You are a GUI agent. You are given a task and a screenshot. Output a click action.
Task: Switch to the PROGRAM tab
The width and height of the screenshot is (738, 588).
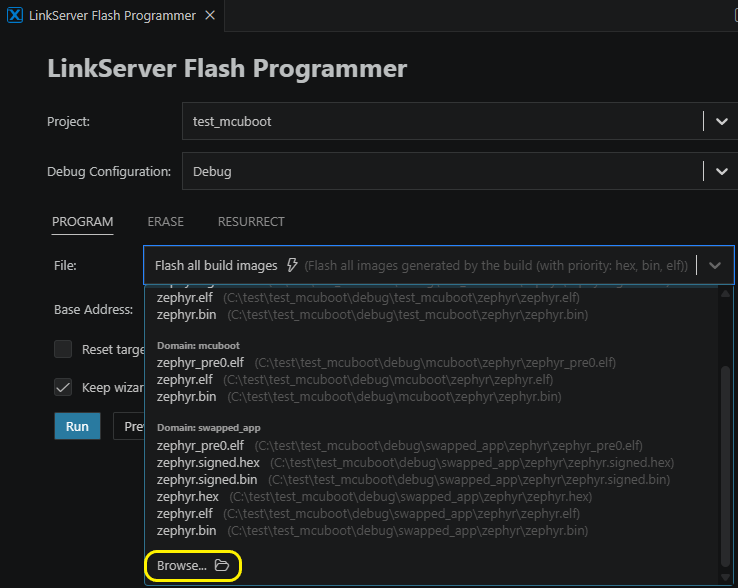[x=82, y=222]
